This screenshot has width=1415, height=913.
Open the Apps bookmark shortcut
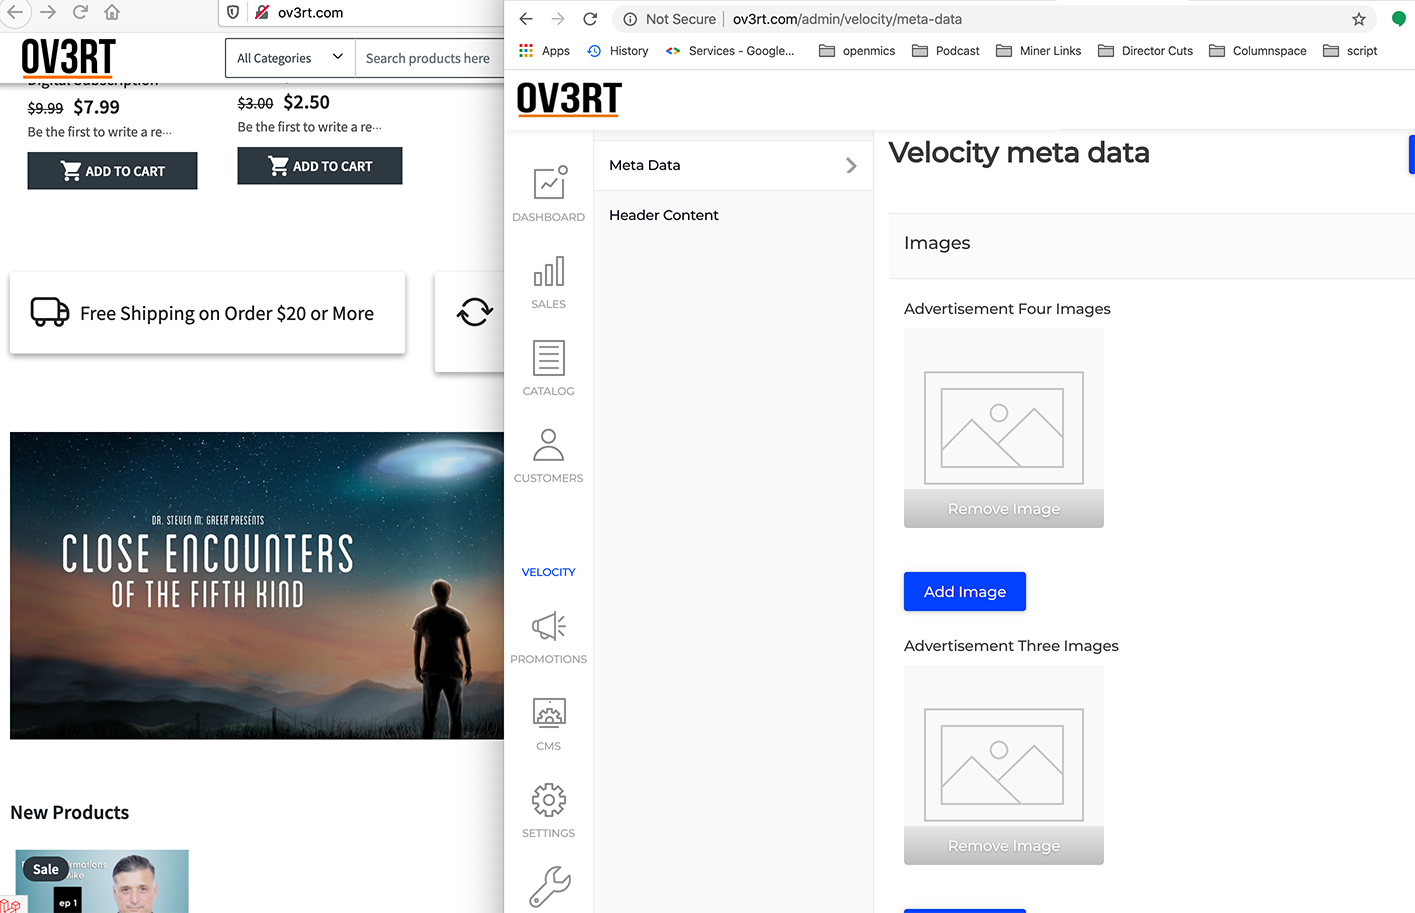coord(544,51)
